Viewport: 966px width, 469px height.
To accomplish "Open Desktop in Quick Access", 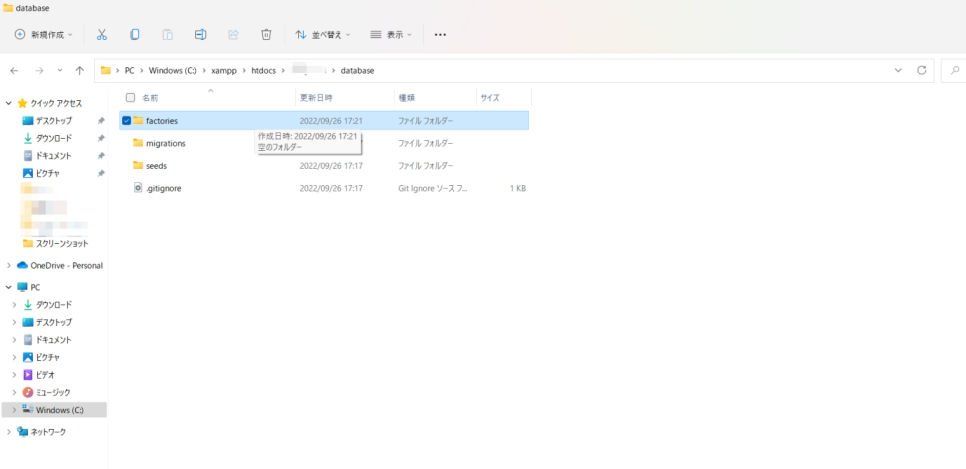I will (53, 121).
